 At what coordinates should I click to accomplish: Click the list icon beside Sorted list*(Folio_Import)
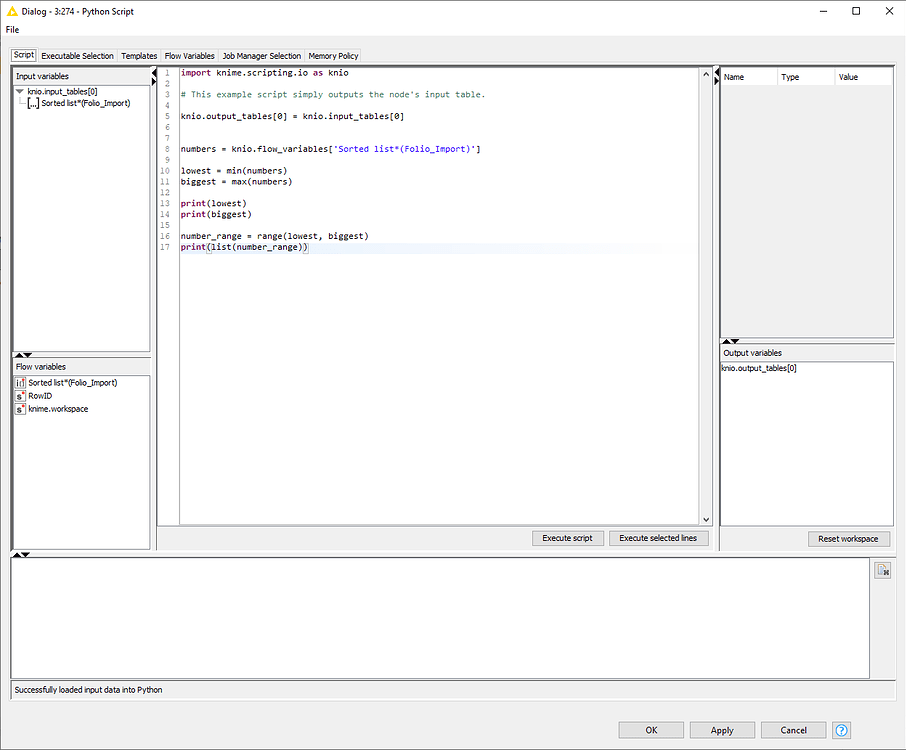click(20, 381)
